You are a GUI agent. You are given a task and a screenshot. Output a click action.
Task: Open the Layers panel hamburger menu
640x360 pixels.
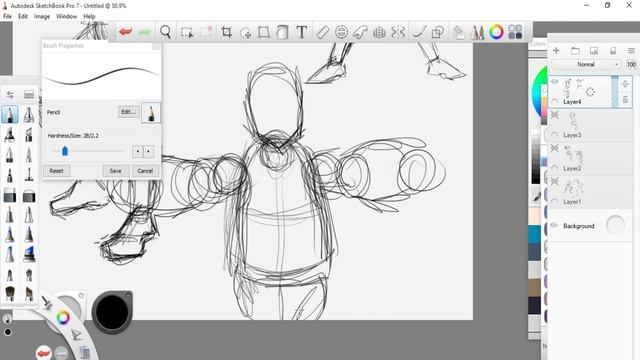tap(631, 51)
